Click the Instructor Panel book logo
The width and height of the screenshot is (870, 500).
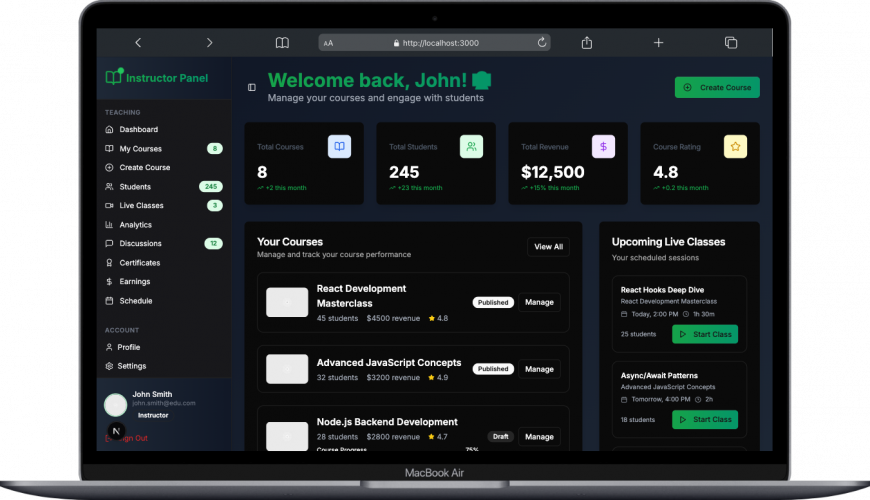114,77
